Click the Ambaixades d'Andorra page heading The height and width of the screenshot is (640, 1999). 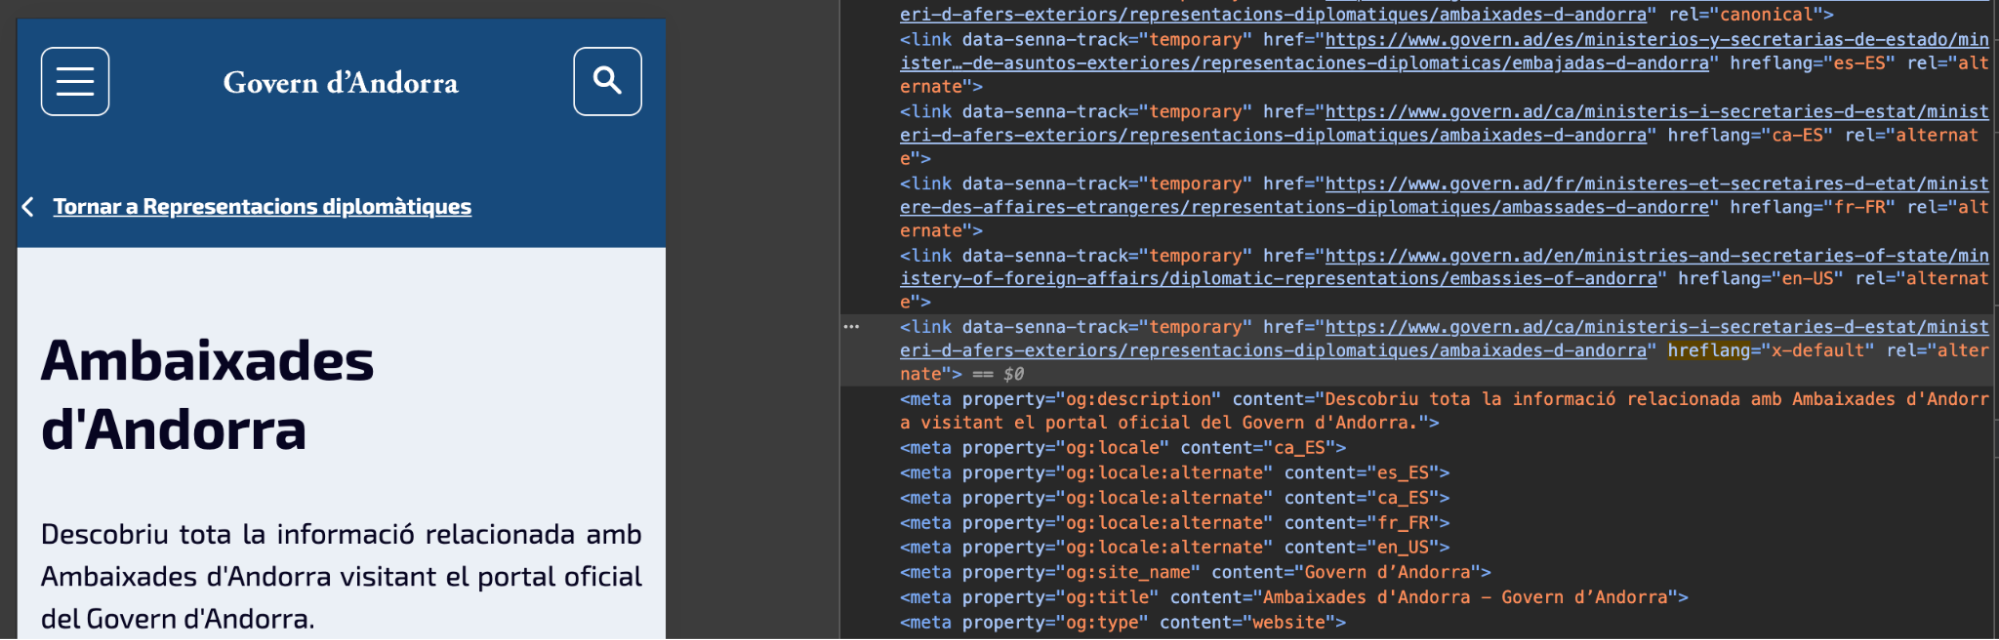click(207, 395)
